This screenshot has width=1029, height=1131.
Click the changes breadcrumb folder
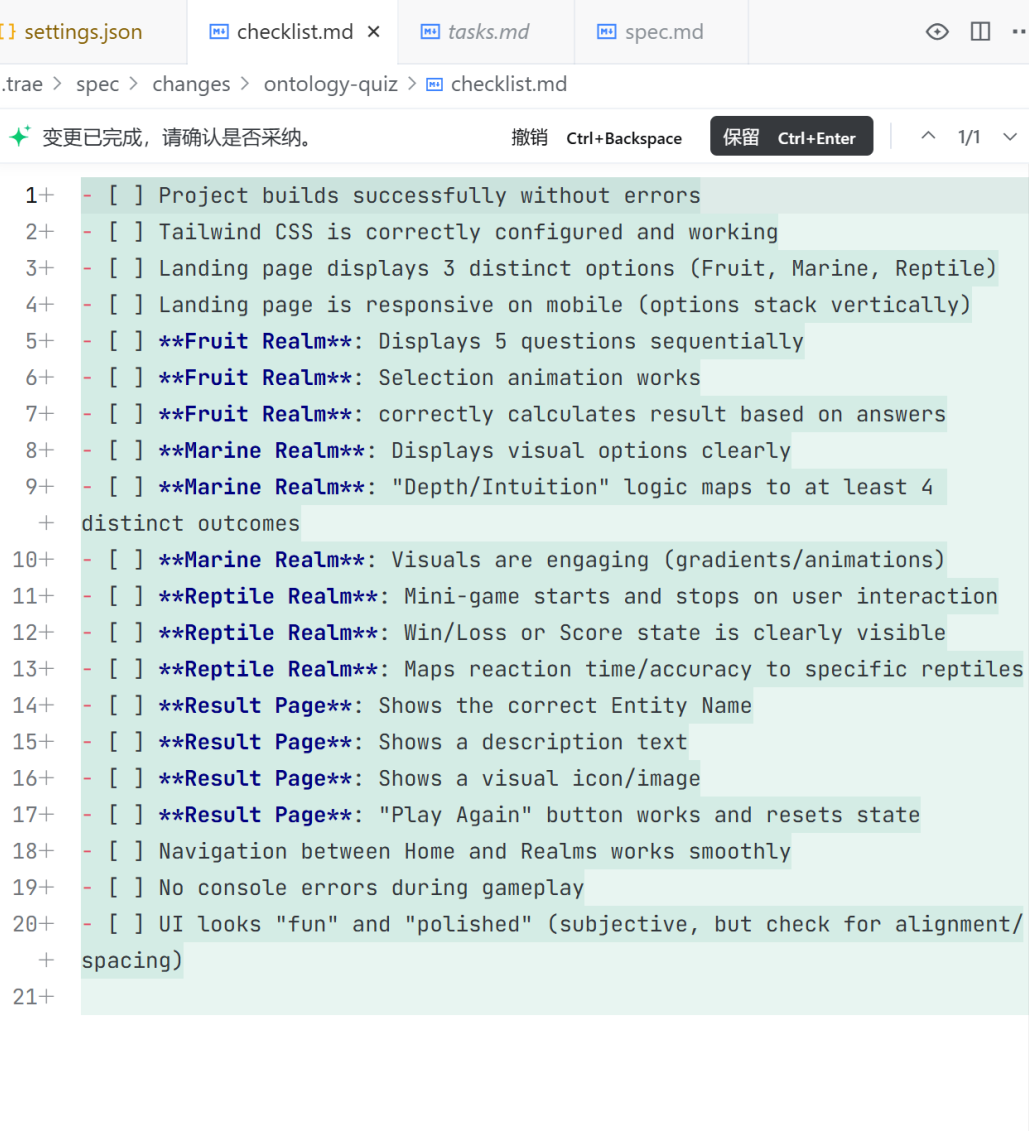191,84
